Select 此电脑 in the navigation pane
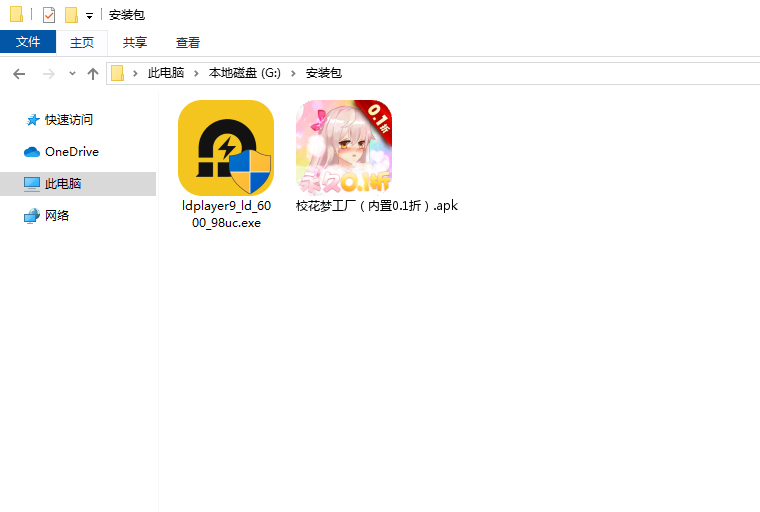 [x=78, y=184]
